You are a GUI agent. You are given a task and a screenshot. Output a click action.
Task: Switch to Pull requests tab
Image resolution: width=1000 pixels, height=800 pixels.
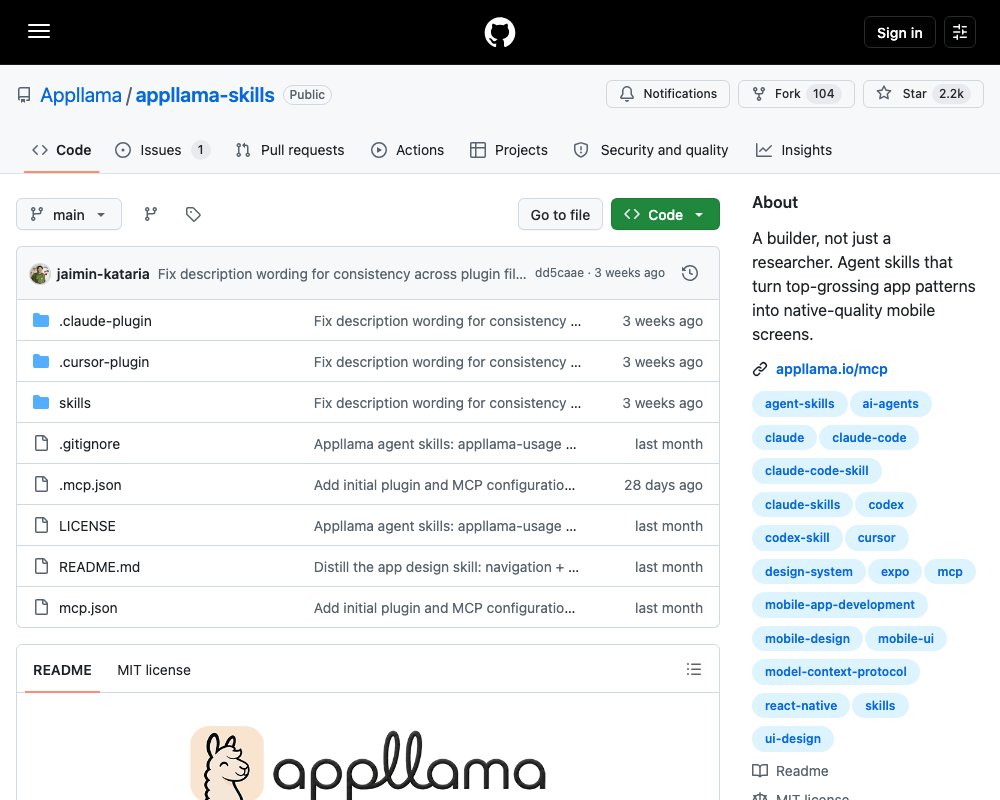[290, 150]
